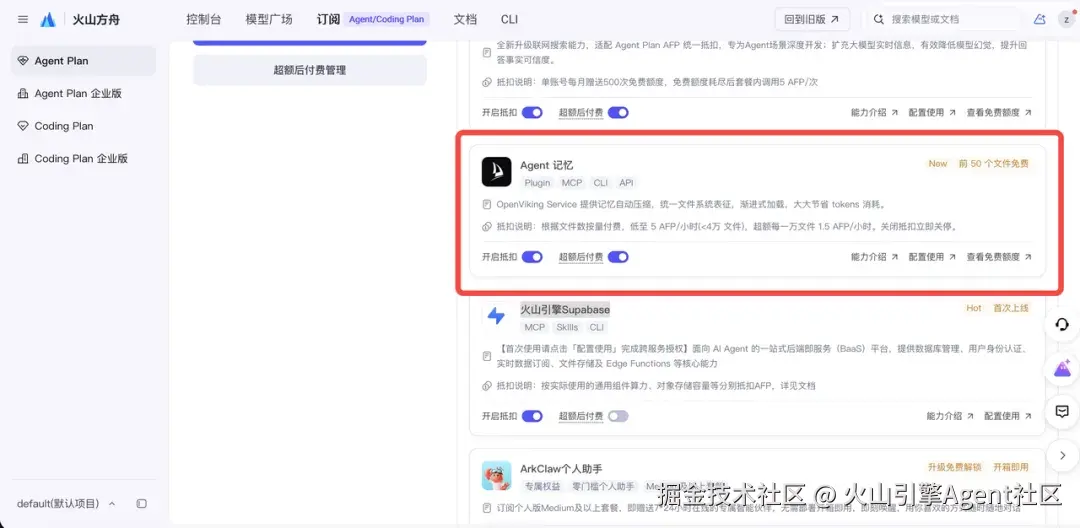Select the 订阅 tab
Image resolution: width=1080 pixels, height=528 pixels.
click(328, 19)
